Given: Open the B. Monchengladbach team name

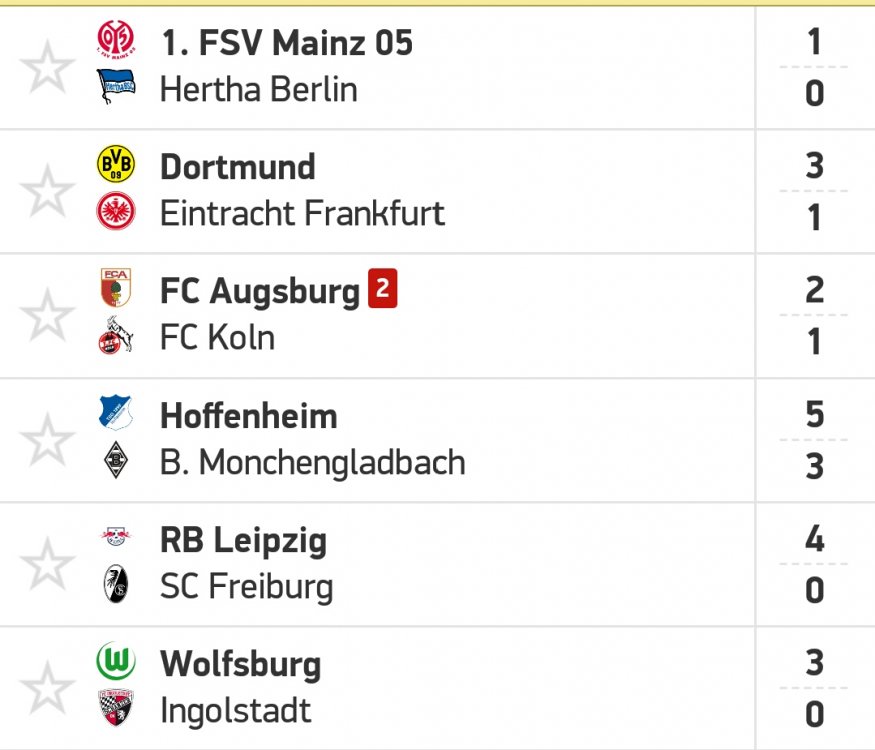Looking at the screenshot, I should click(312, 463).
